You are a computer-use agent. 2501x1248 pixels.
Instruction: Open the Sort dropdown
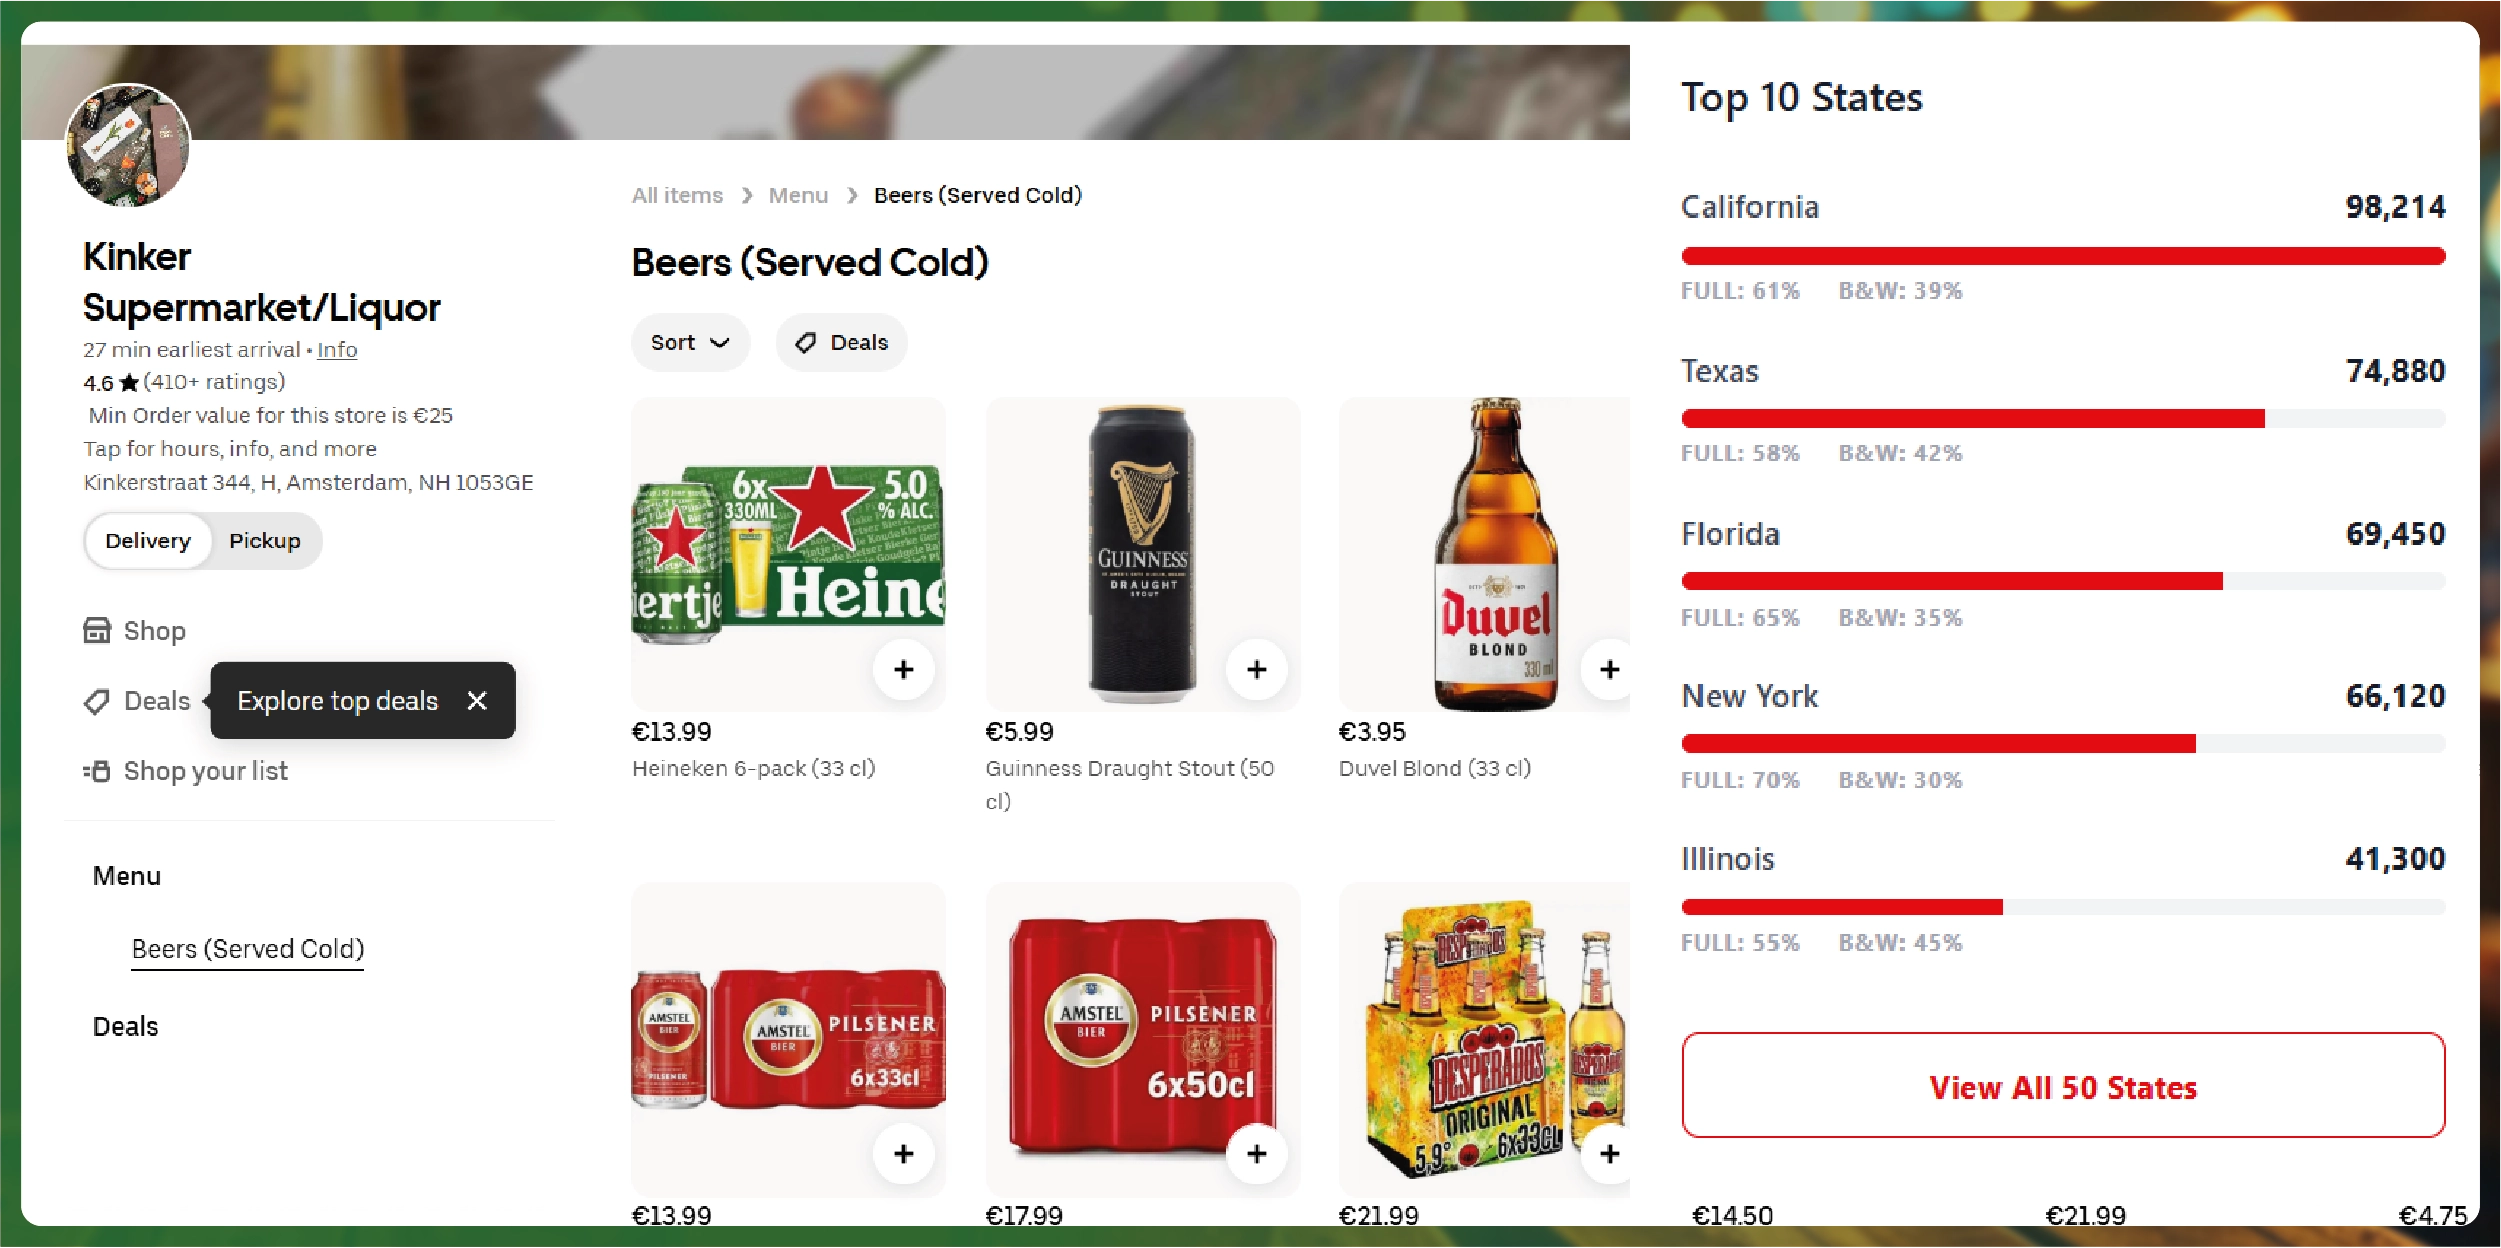coord(689,343)
